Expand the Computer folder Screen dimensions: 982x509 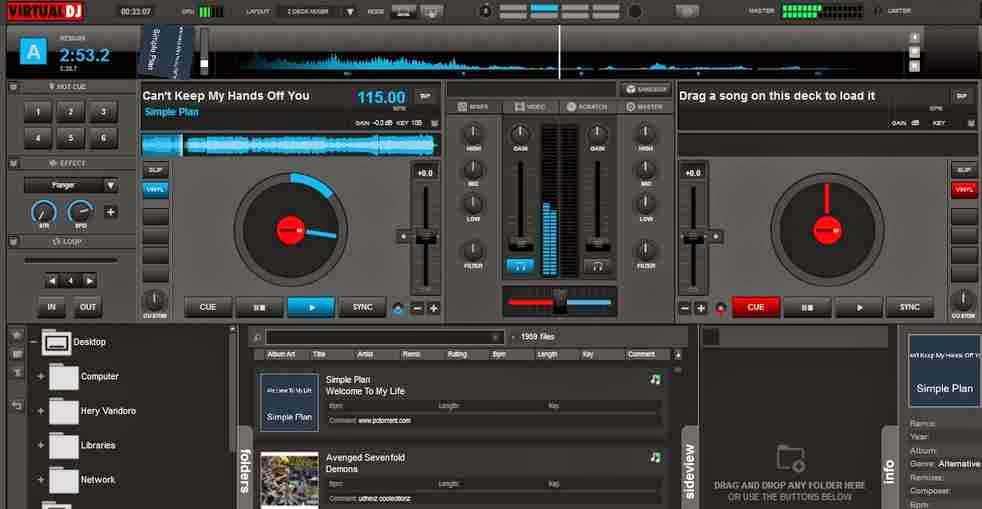(x=41, y=377)
